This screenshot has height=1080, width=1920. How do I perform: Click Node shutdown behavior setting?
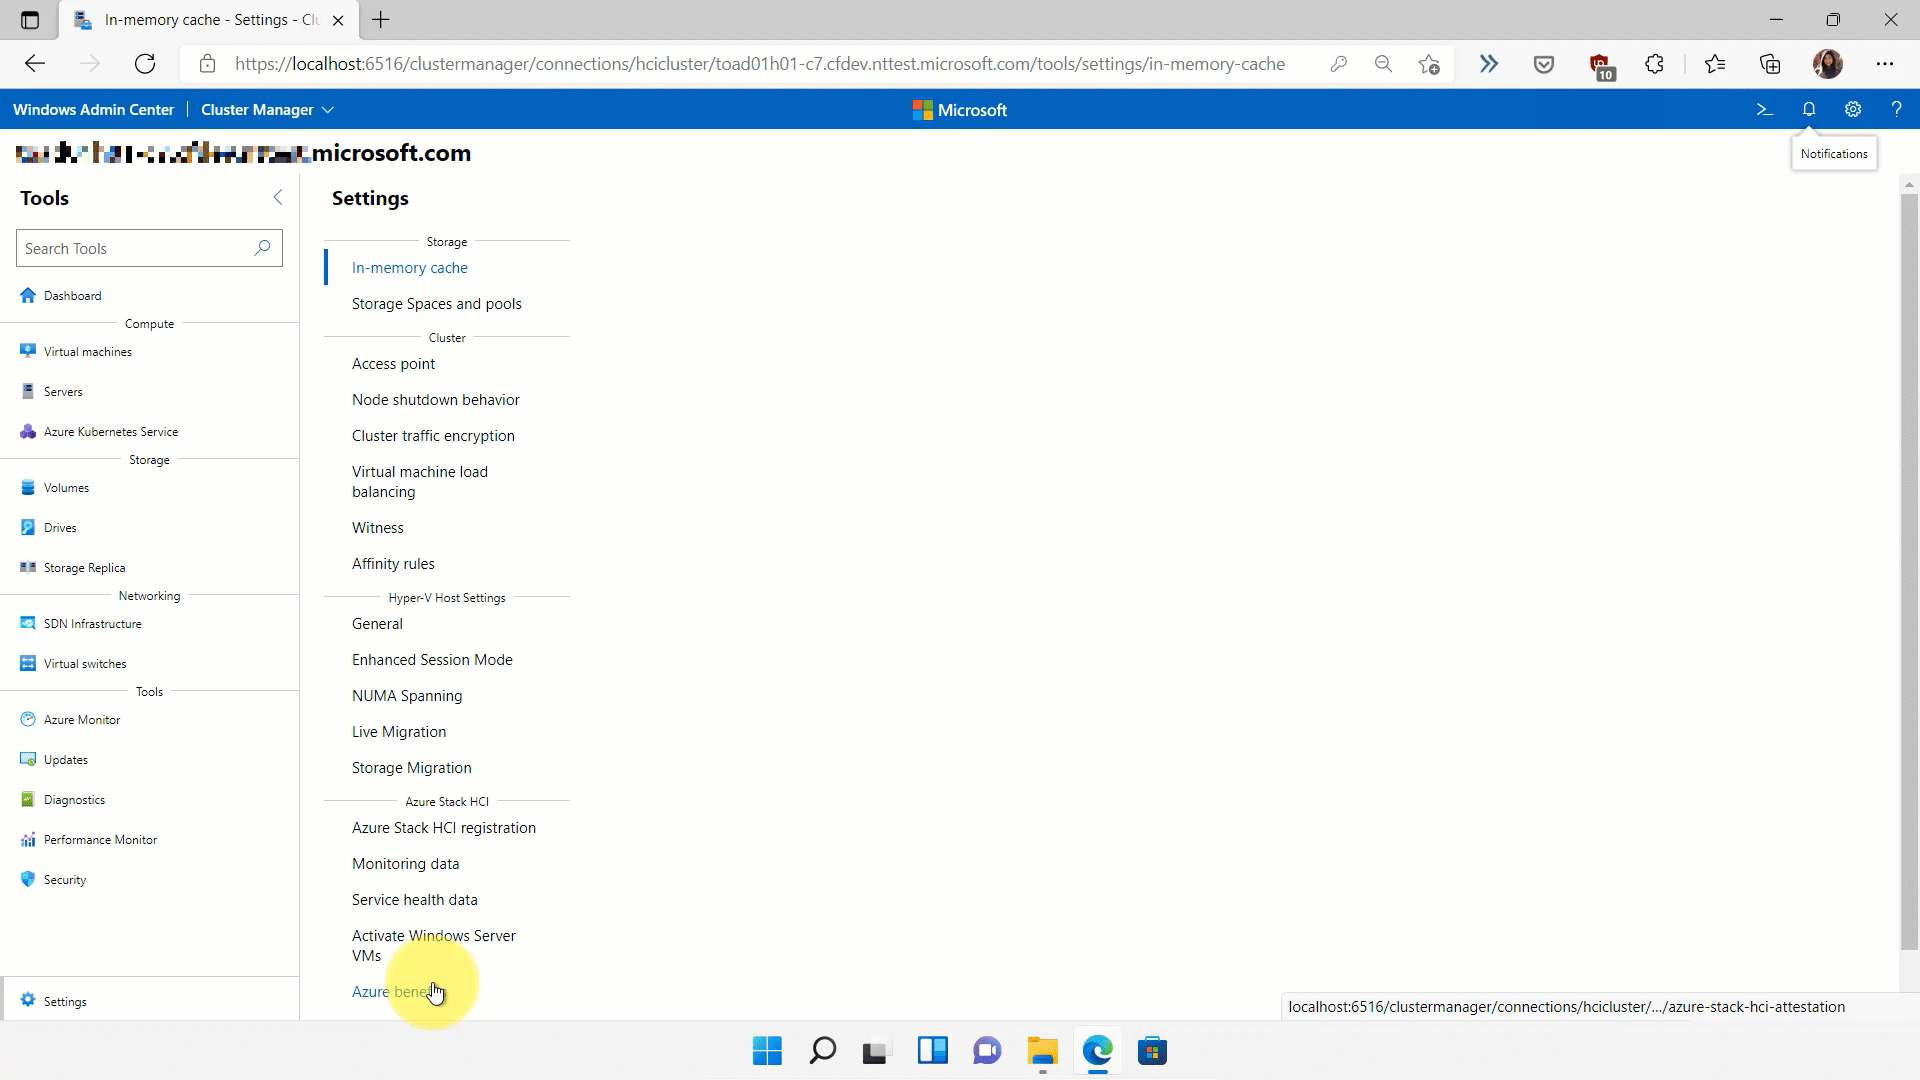coord(435,400)
